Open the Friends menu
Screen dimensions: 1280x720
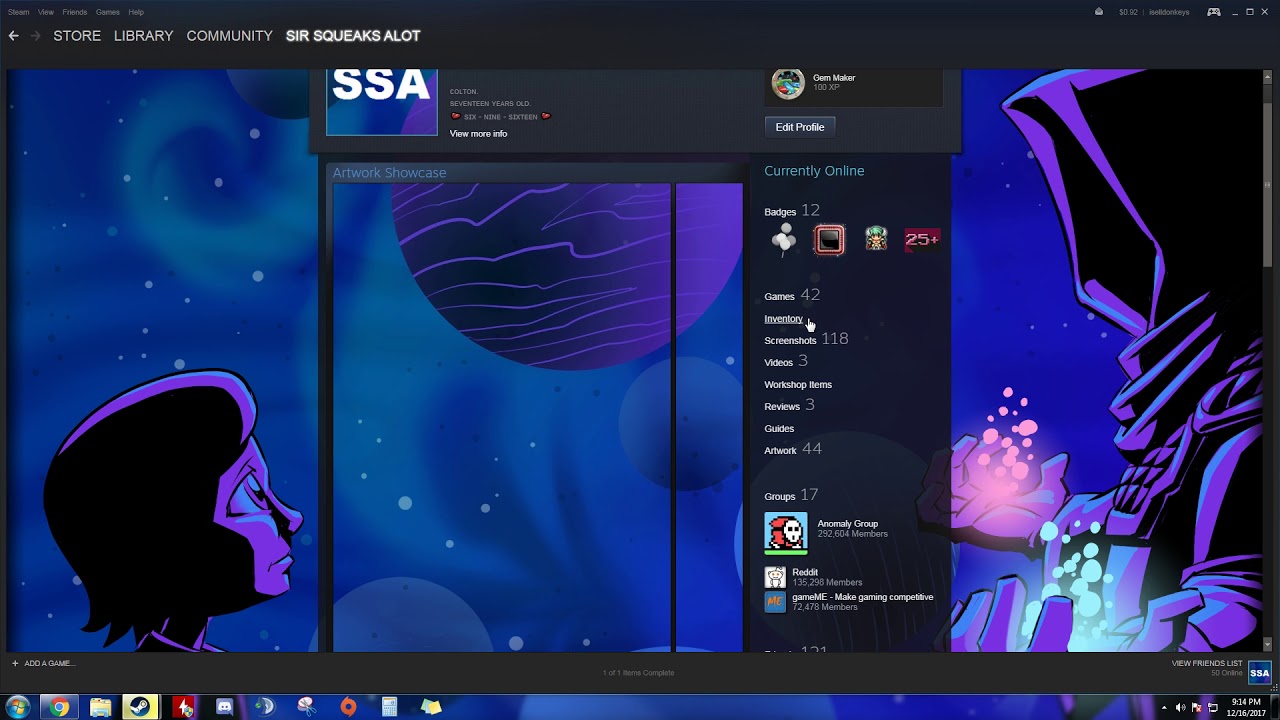[x=75, y=12]
